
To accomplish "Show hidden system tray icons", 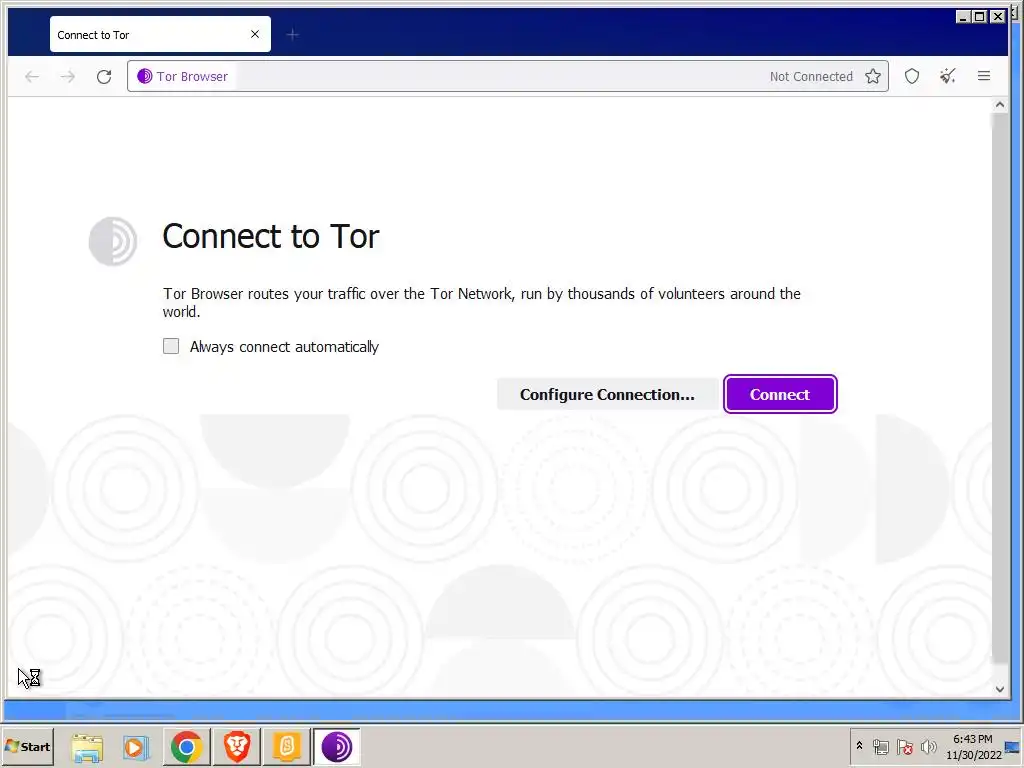I will [859, 746].
